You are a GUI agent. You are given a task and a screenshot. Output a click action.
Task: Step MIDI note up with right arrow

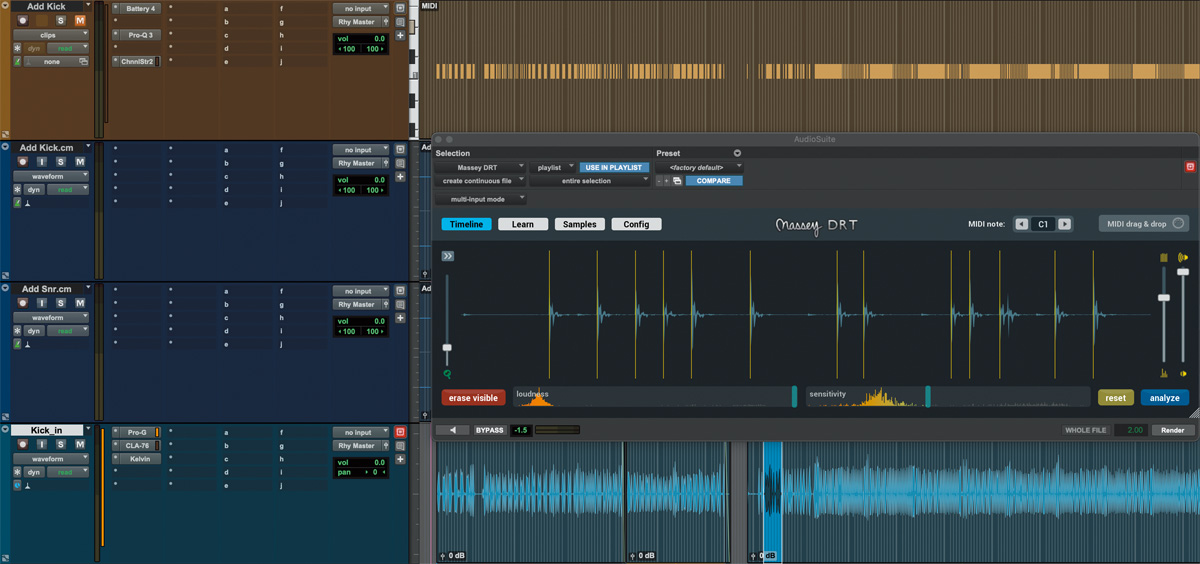point(1064,224)
